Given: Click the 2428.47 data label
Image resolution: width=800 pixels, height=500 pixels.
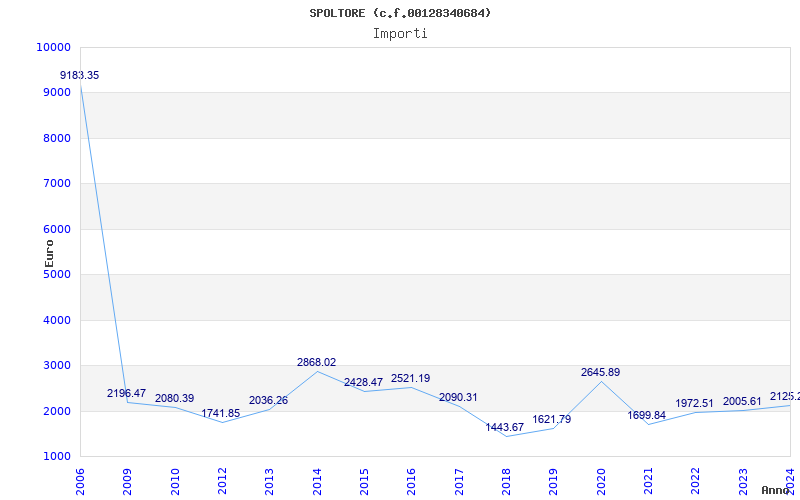Looking at the screenshot, I should point(363,382).
